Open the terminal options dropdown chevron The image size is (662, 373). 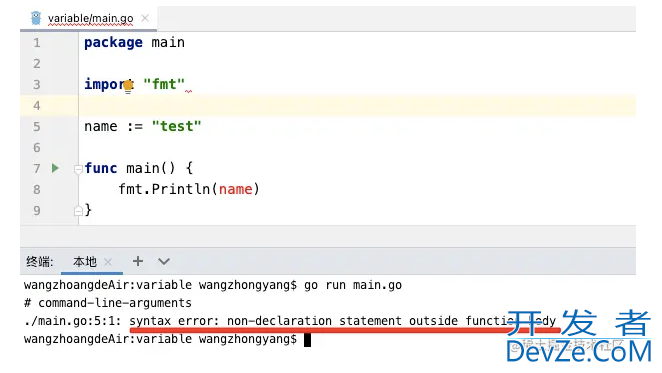point(164,262)
